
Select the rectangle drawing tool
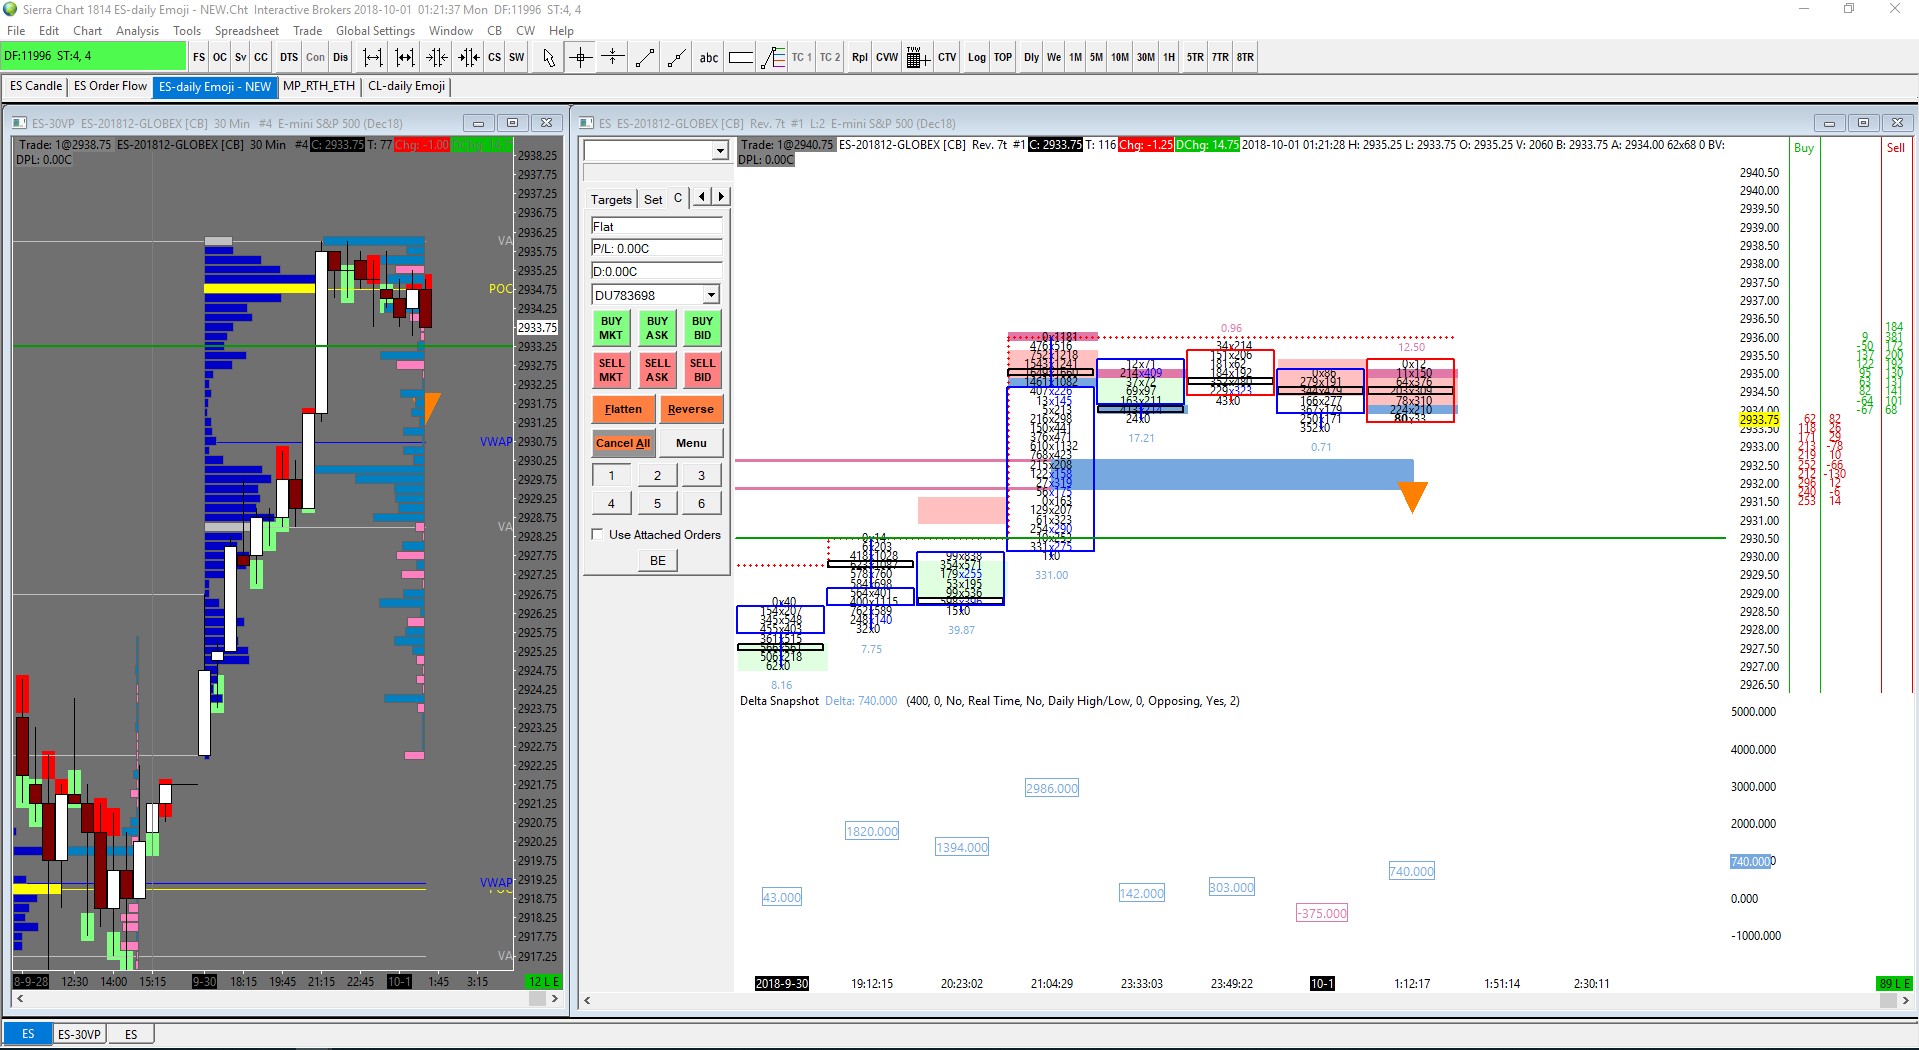coord(741,57)
